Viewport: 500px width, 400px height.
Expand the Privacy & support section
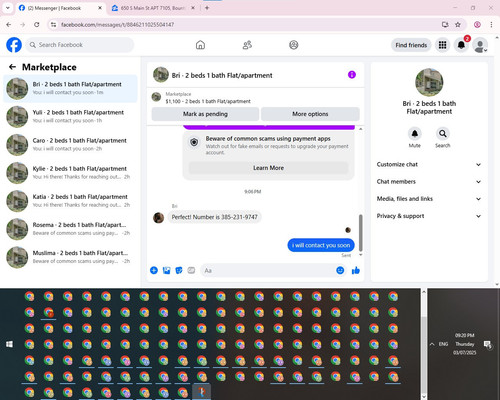pyautogui.click(x=429, y=216)
